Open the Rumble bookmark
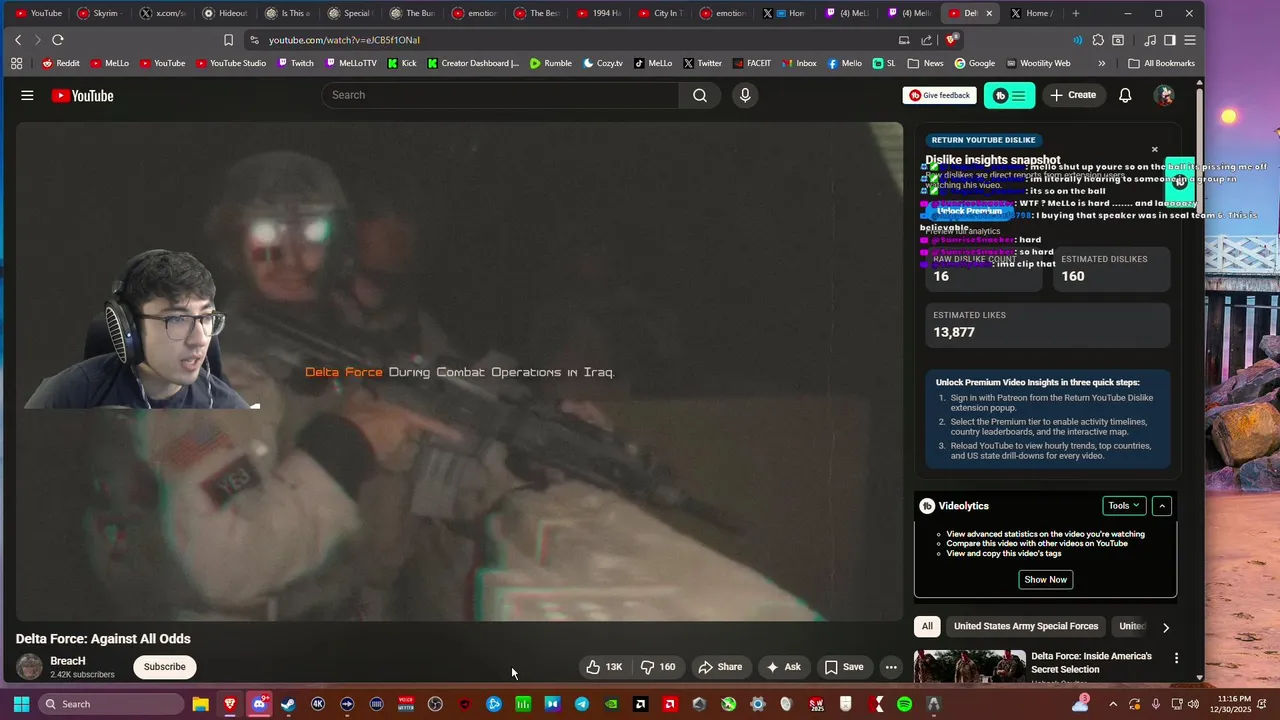This screenshot has height=720, width=1280. (x=551, y=63)
